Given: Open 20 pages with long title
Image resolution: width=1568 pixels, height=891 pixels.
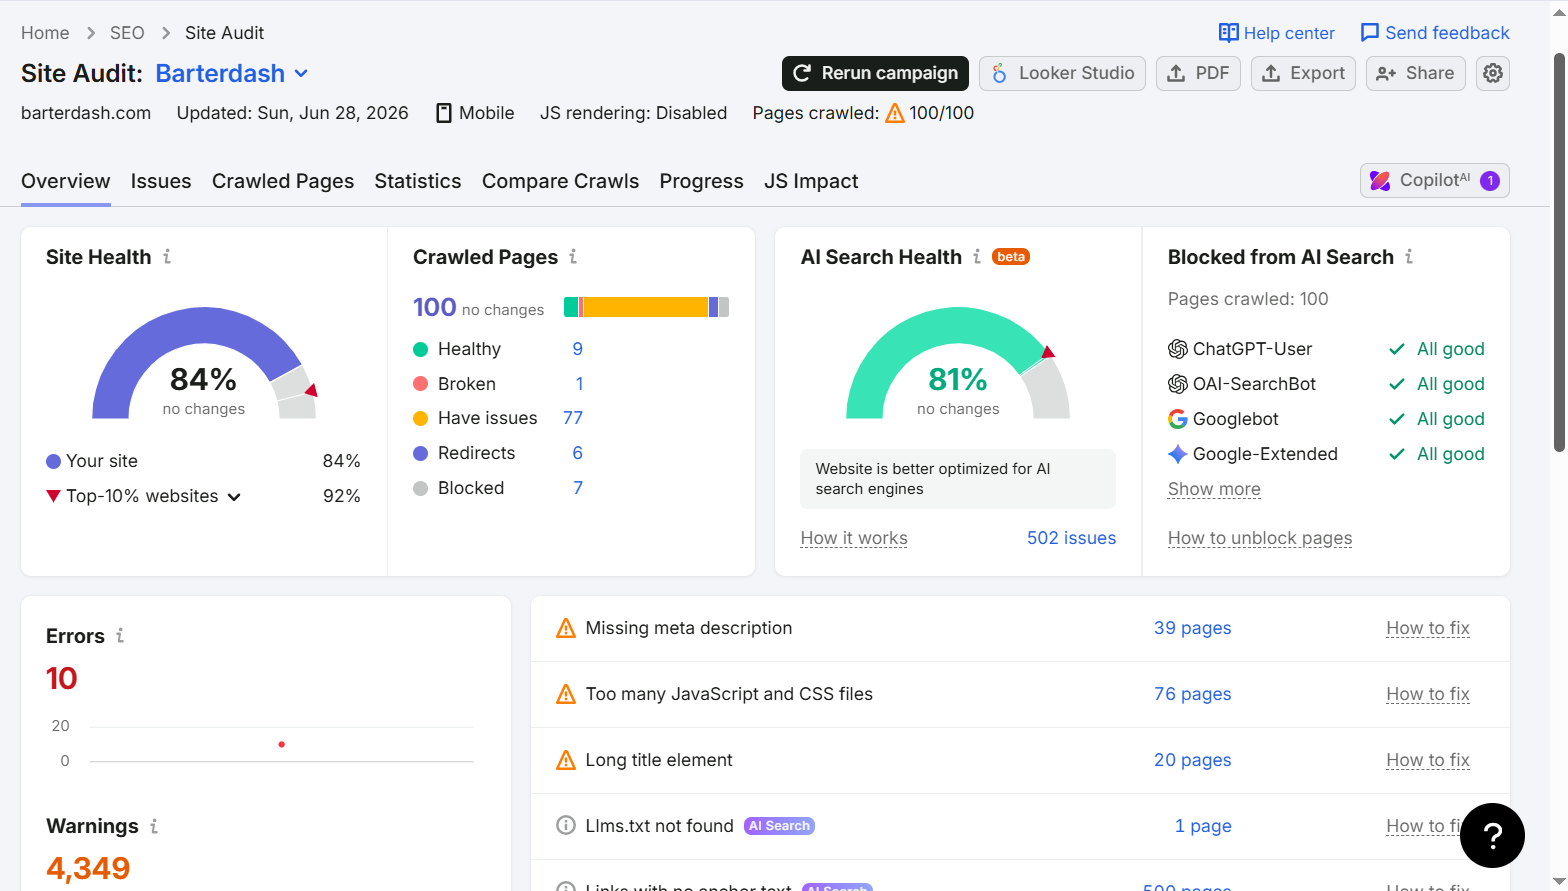Looking at the screenshot, I should [1192, 760].
